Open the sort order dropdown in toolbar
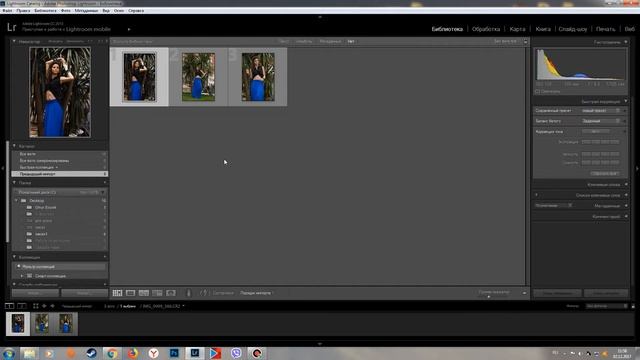 click(x=256, y=293)
